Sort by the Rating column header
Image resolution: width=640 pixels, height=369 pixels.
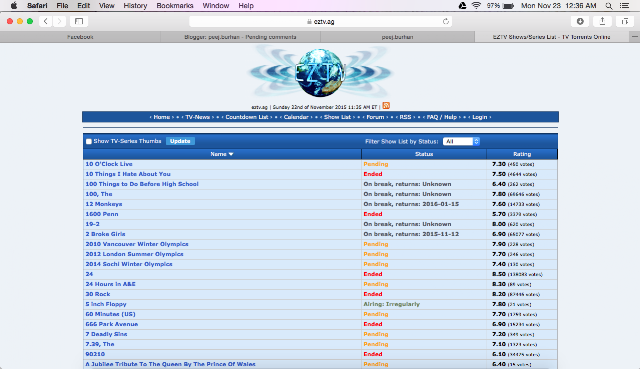click(522, 154)
